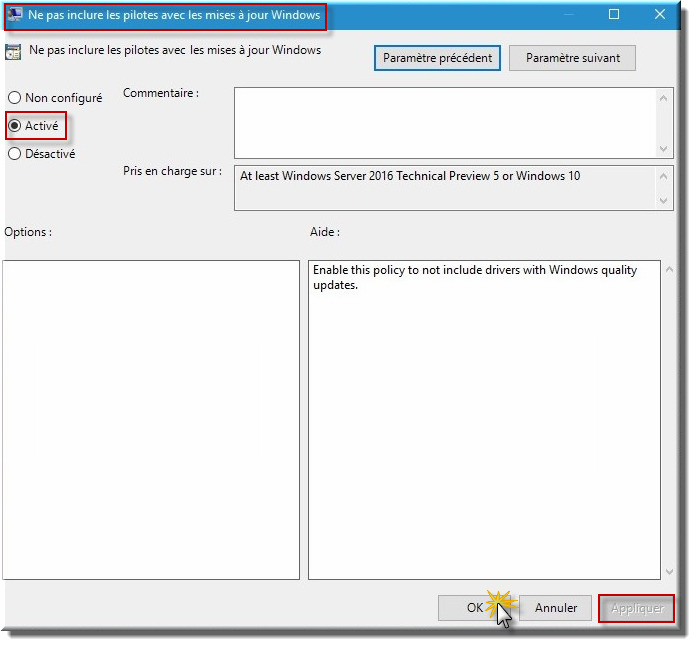The width and height of the screenshot is (696, 646).
Task: Click the policy name heading text
Action: tap(176, 50)
